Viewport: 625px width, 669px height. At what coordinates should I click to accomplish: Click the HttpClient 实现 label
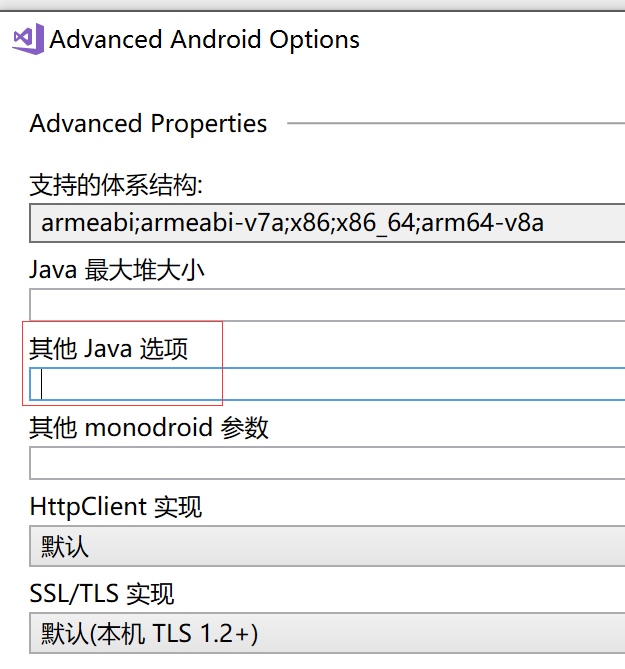click(115, 506)
